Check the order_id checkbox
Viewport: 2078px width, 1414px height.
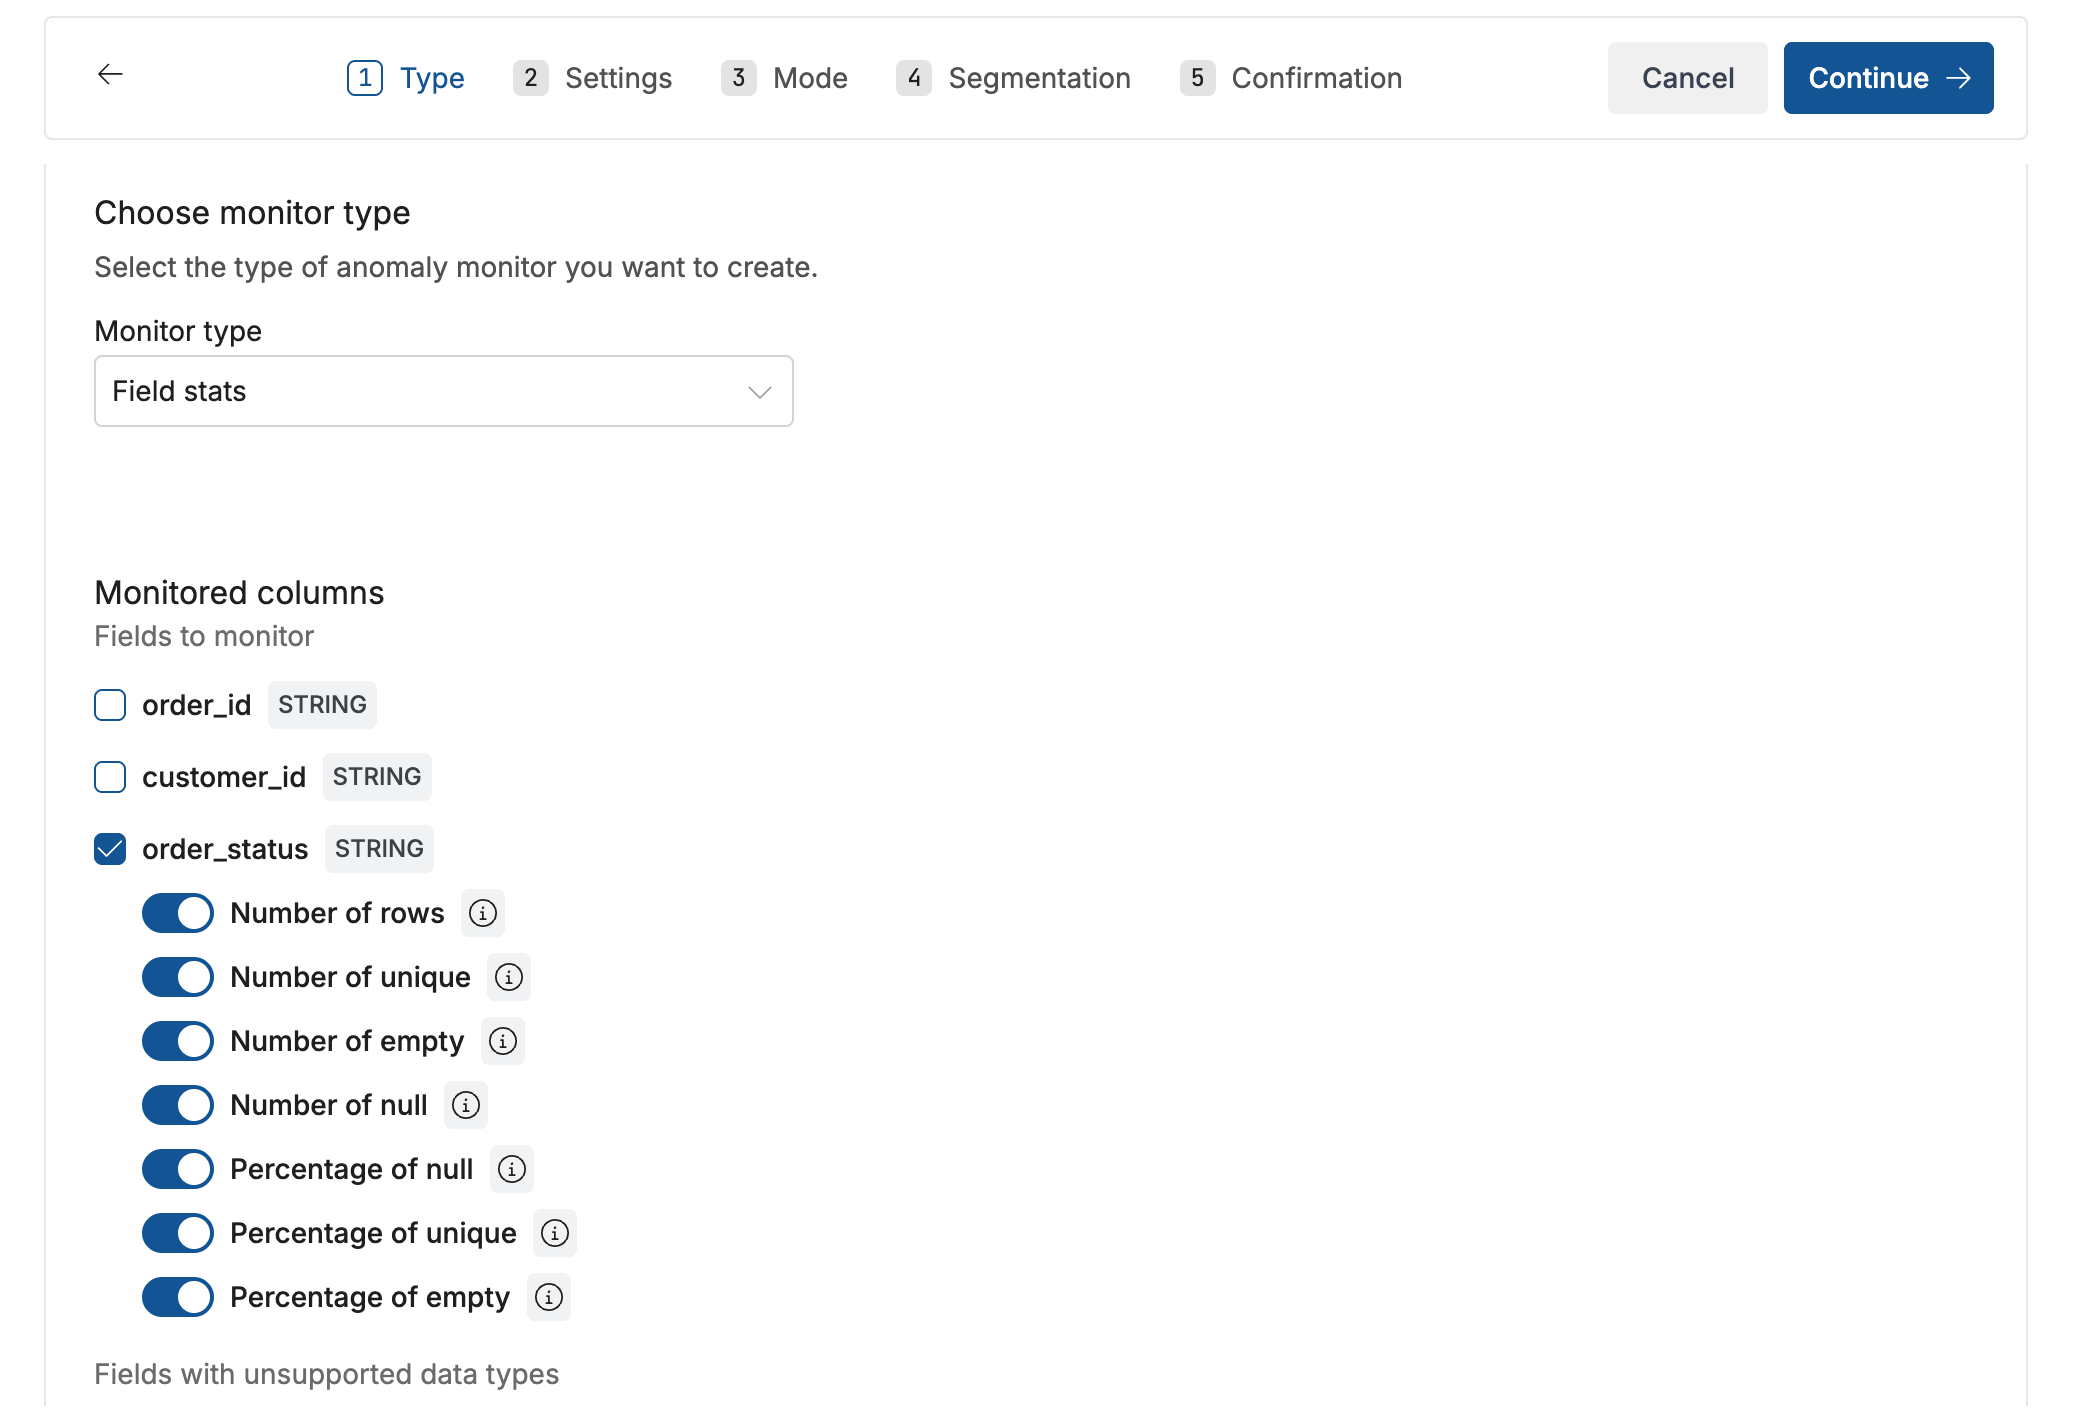pyautogui.click(x=110, y=705)
